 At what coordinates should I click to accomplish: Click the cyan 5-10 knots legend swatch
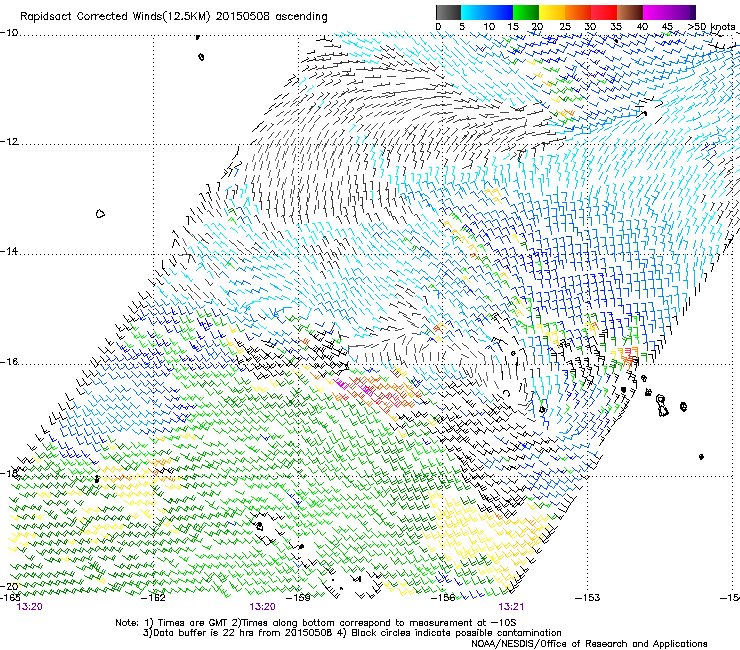[474, 12]
